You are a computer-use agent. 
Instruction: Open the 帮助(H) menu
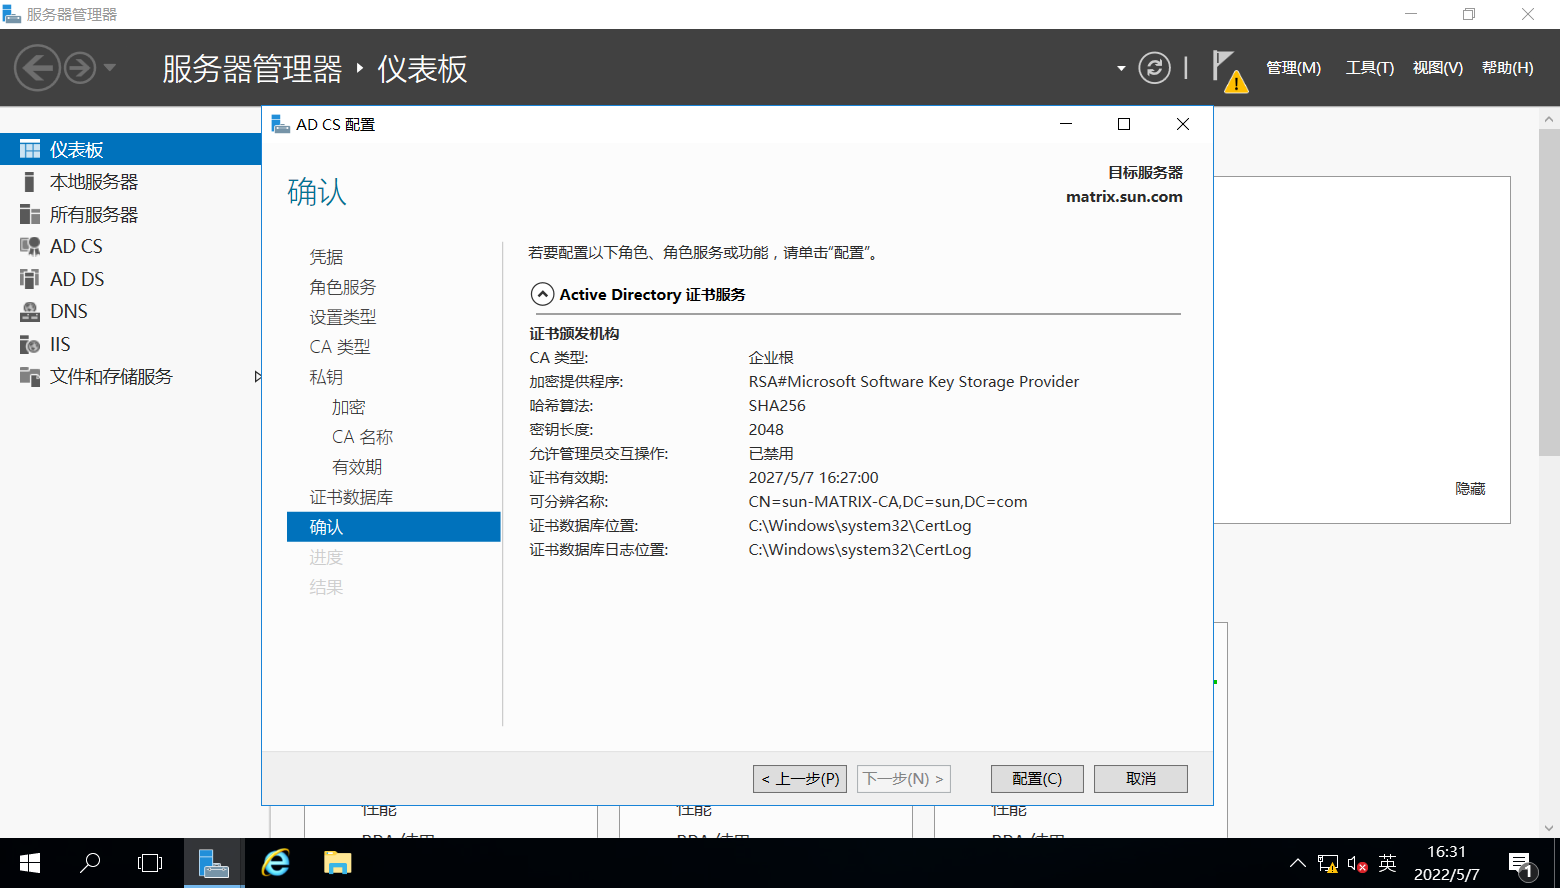[1507, 68]
